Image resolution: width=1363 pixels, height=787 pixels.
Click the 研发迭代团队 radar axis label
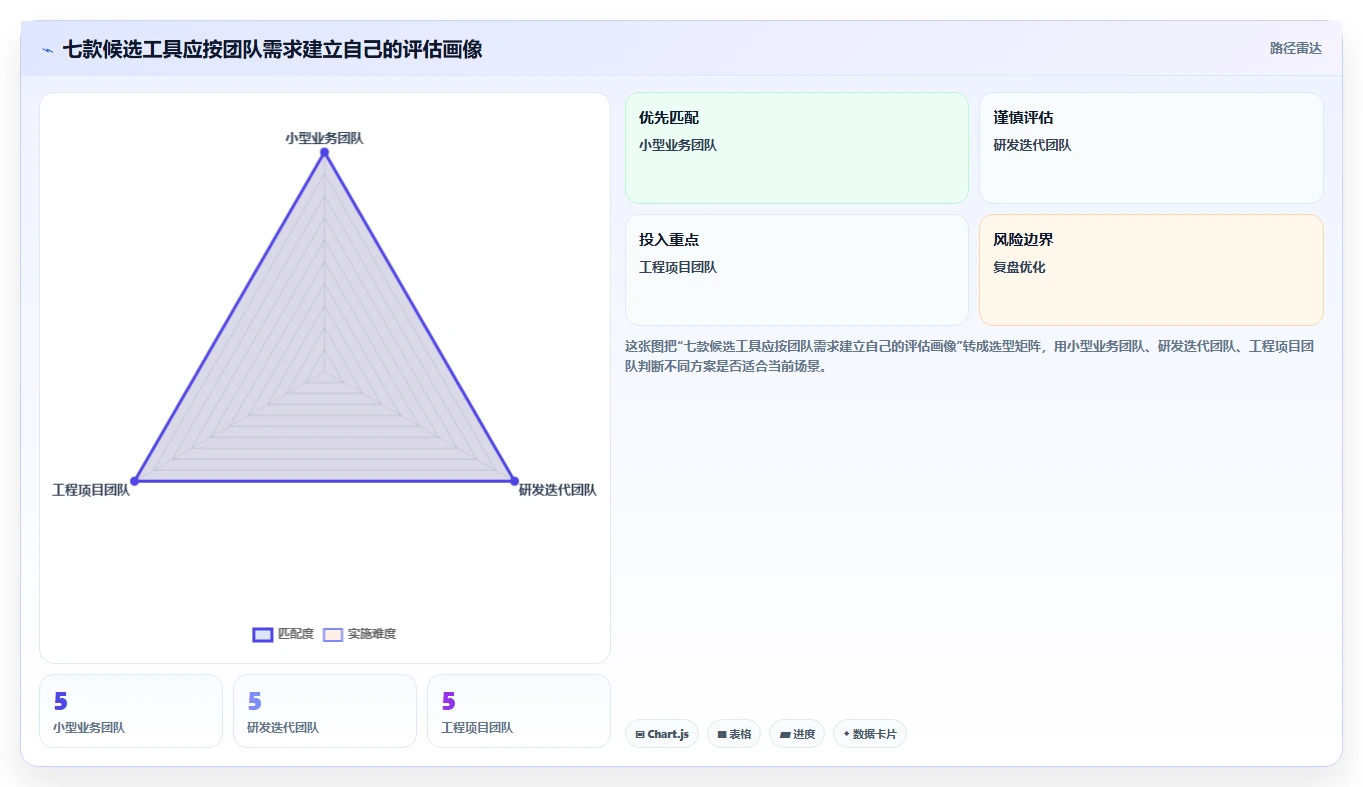[x=557, y=490]
